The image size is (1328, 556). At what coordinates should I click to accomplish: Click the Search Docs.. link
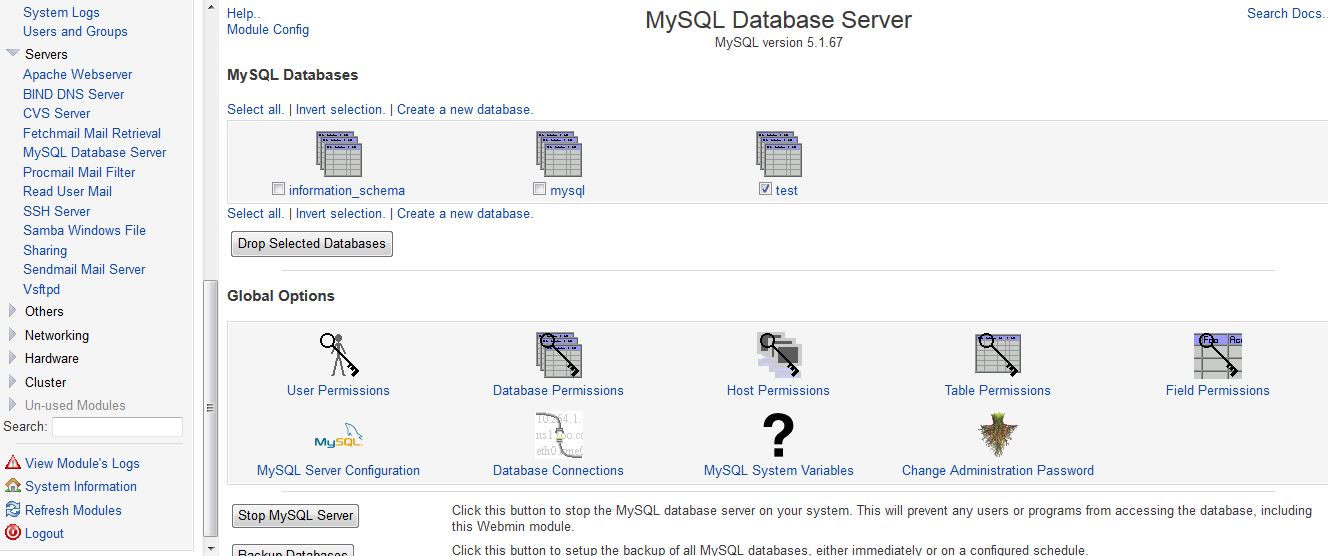1287,13
